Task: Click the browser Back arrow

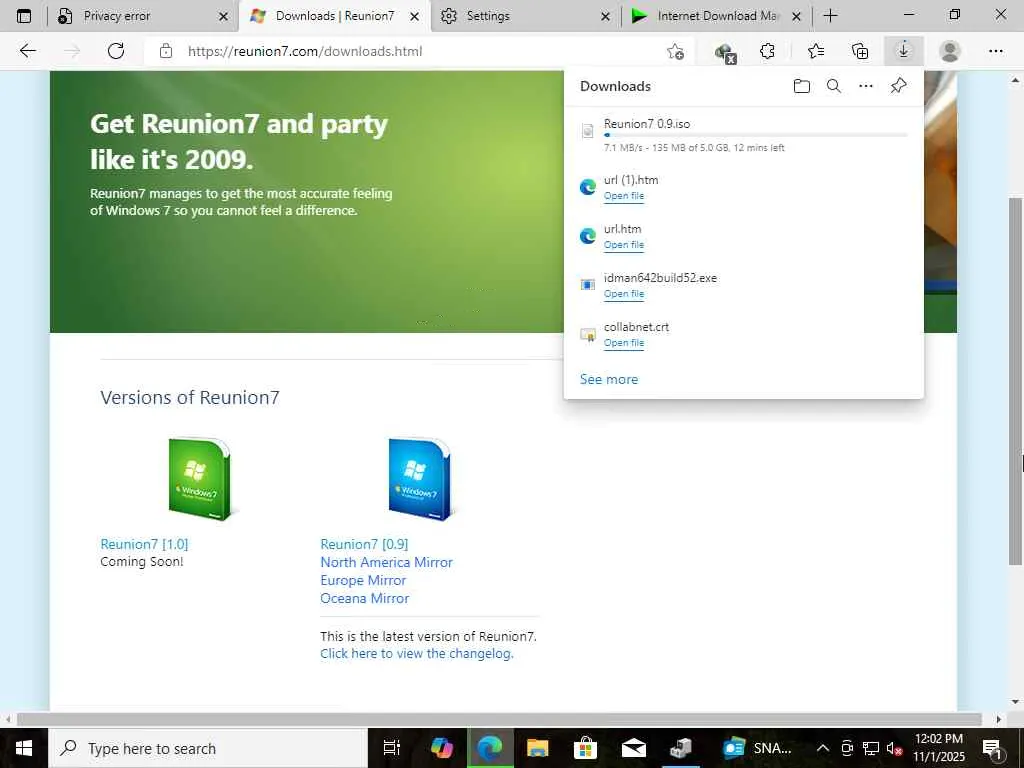Action: pos(27,51)
